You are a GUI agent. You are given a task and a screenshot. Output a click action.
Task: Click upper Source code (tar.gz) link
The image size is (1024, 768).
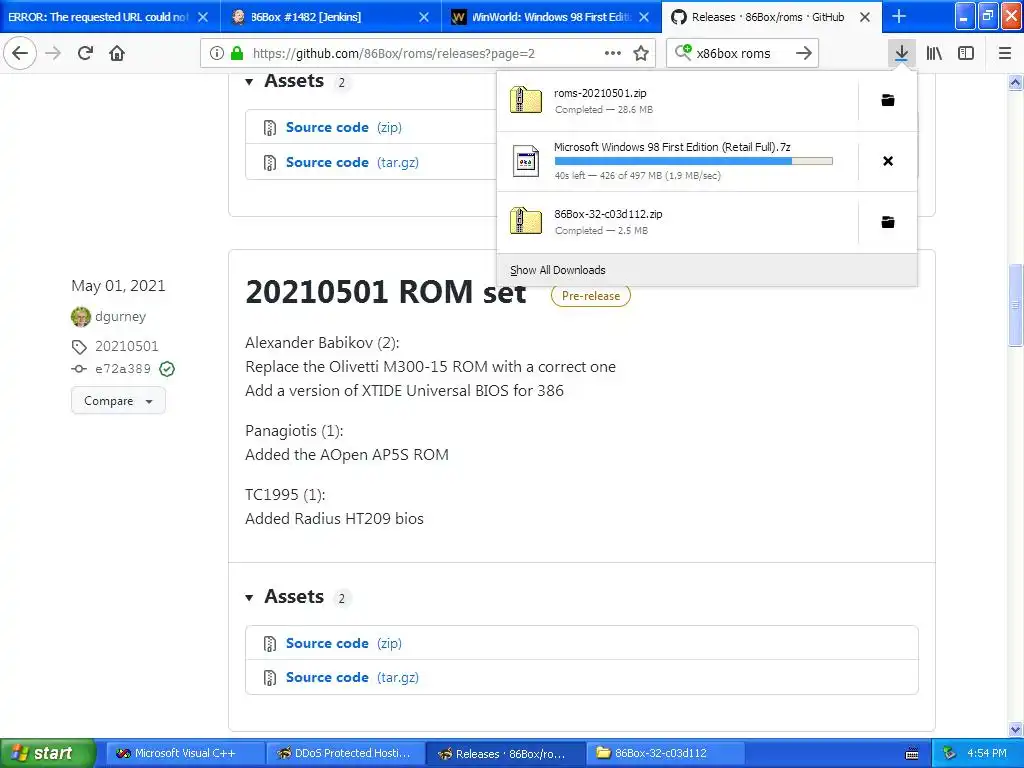(352, 162)
